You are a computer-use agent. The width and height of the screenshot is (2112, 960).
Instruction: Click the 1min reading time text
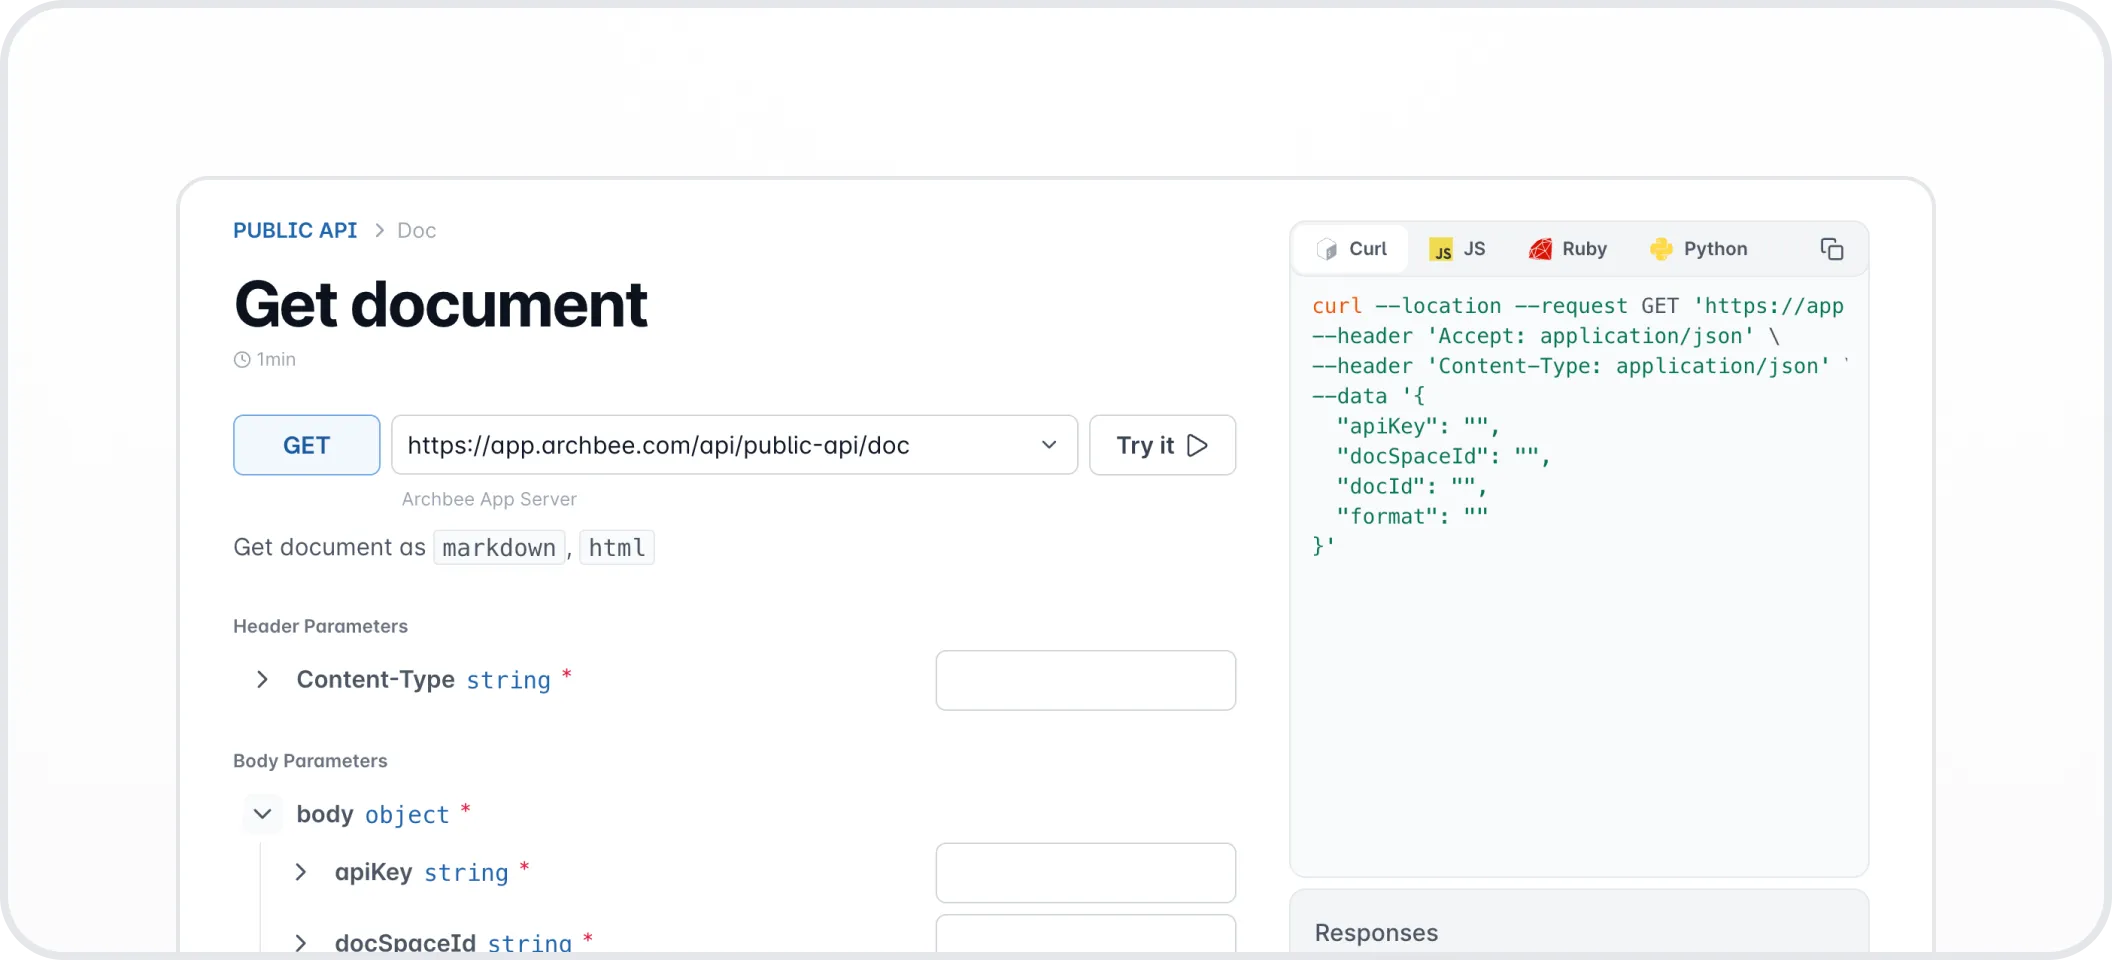[x=276, y=360]
